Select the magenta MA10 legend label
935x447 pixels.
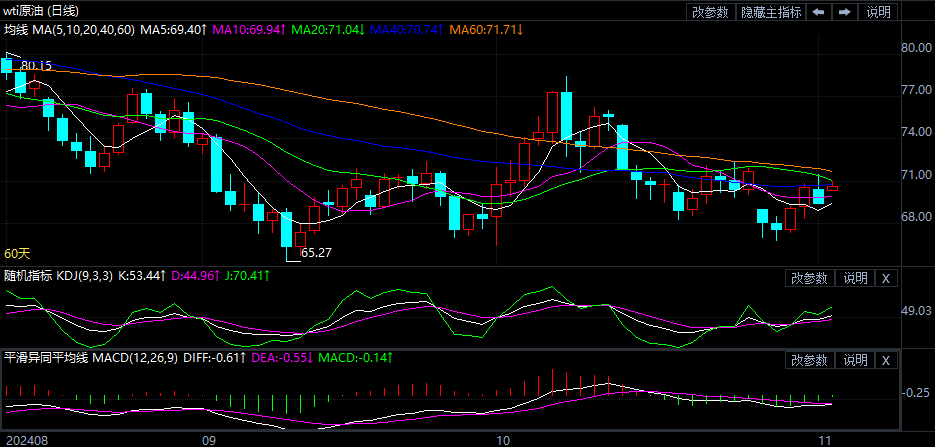[249, 30]
